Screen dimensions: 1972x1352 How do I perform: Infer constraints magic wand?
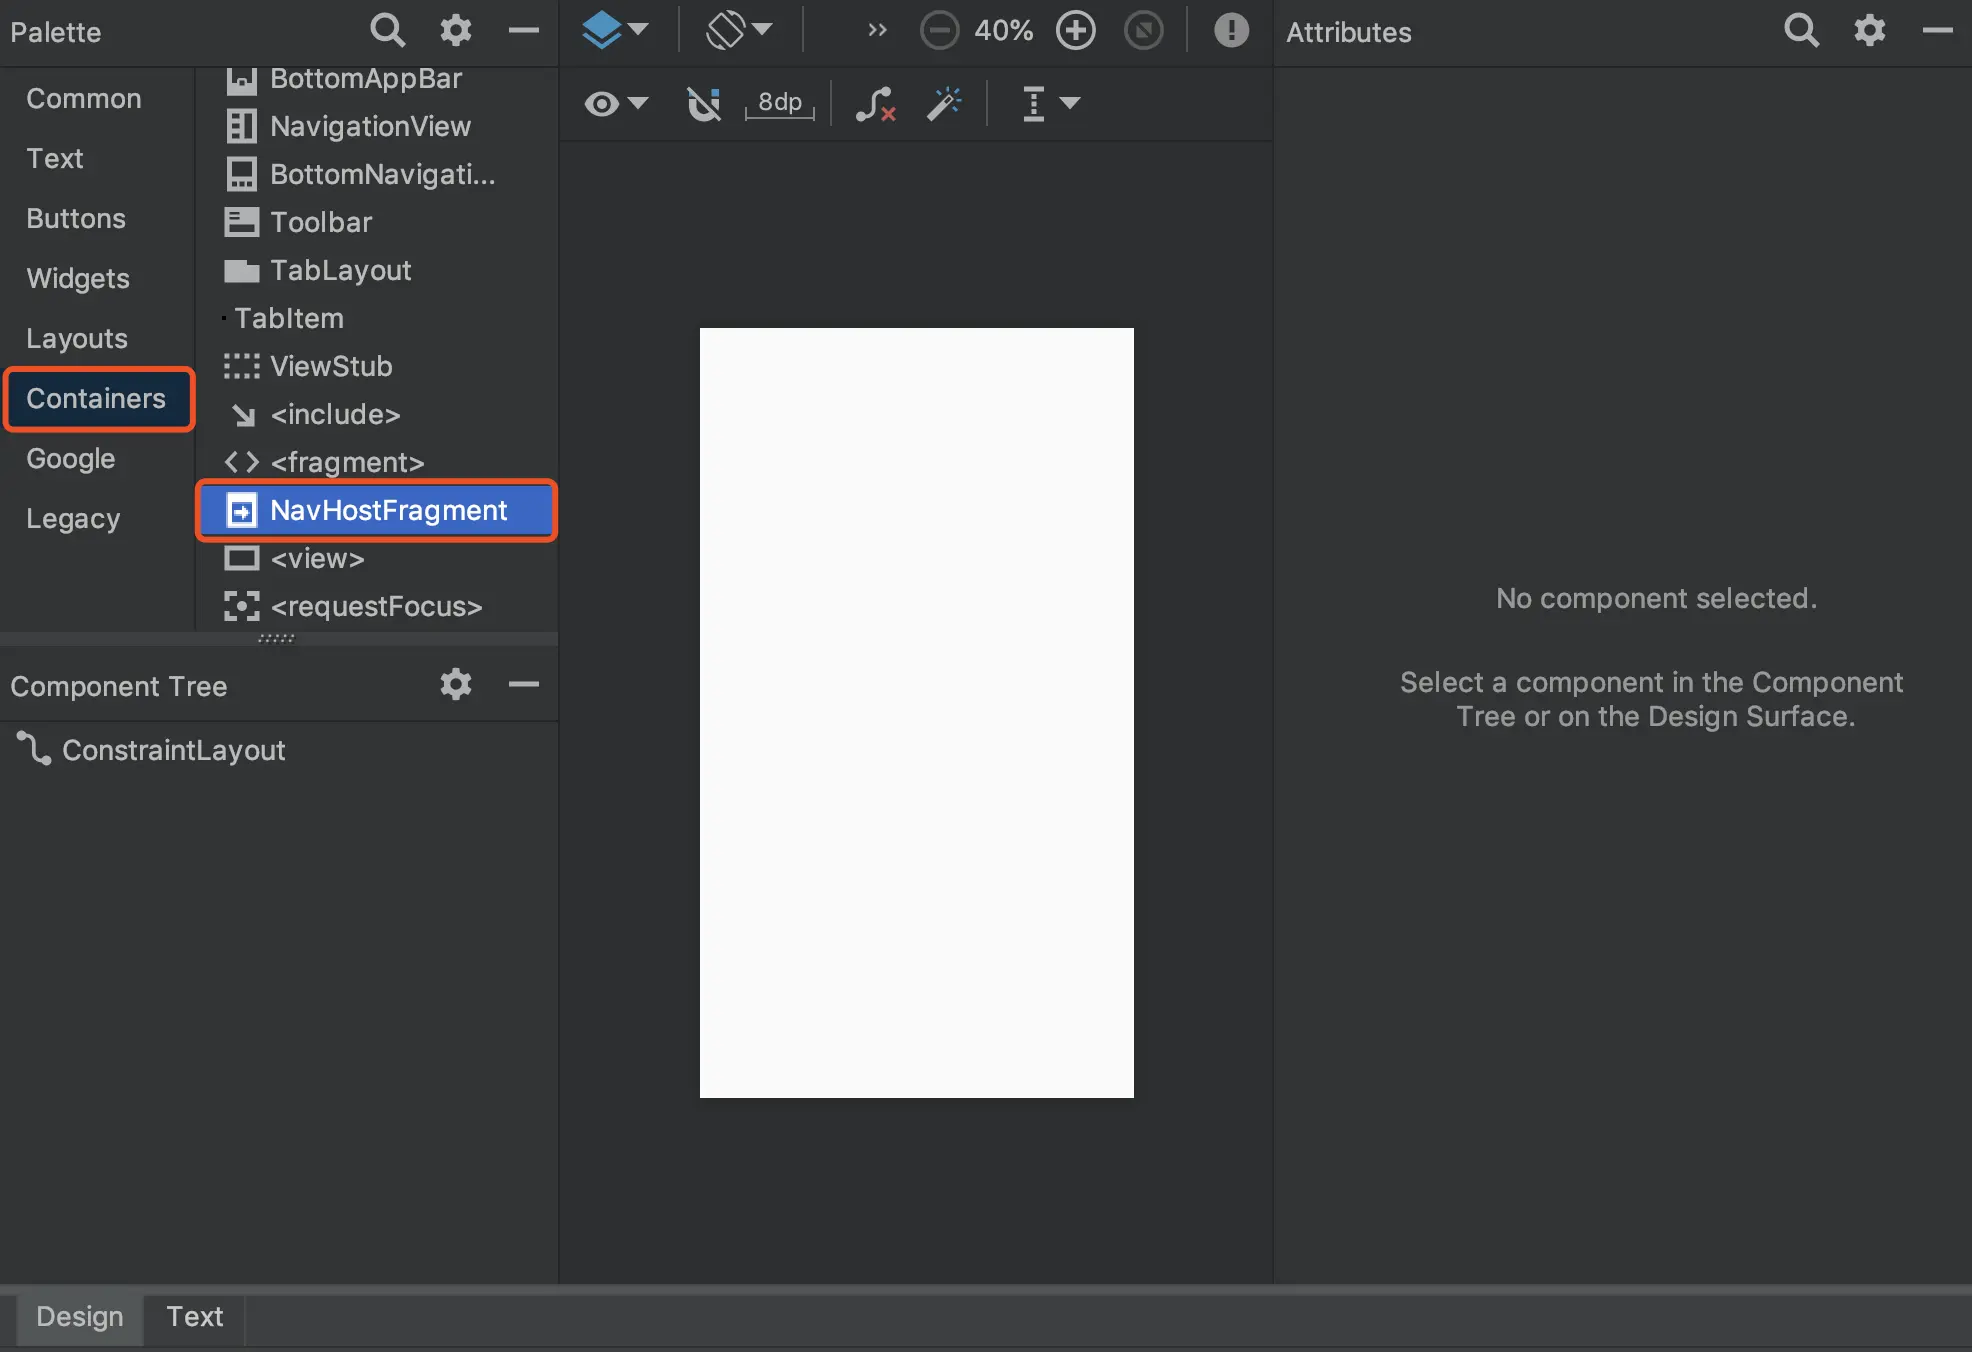point(944,103)
